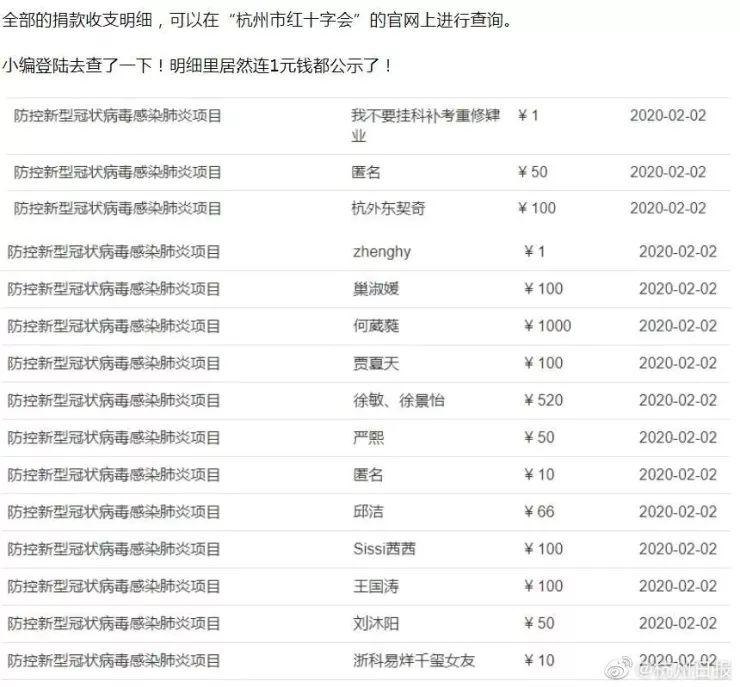Click the ¥ 1000 donation amount
This screenshot has width=740, height=687.
tap(547, 326)
